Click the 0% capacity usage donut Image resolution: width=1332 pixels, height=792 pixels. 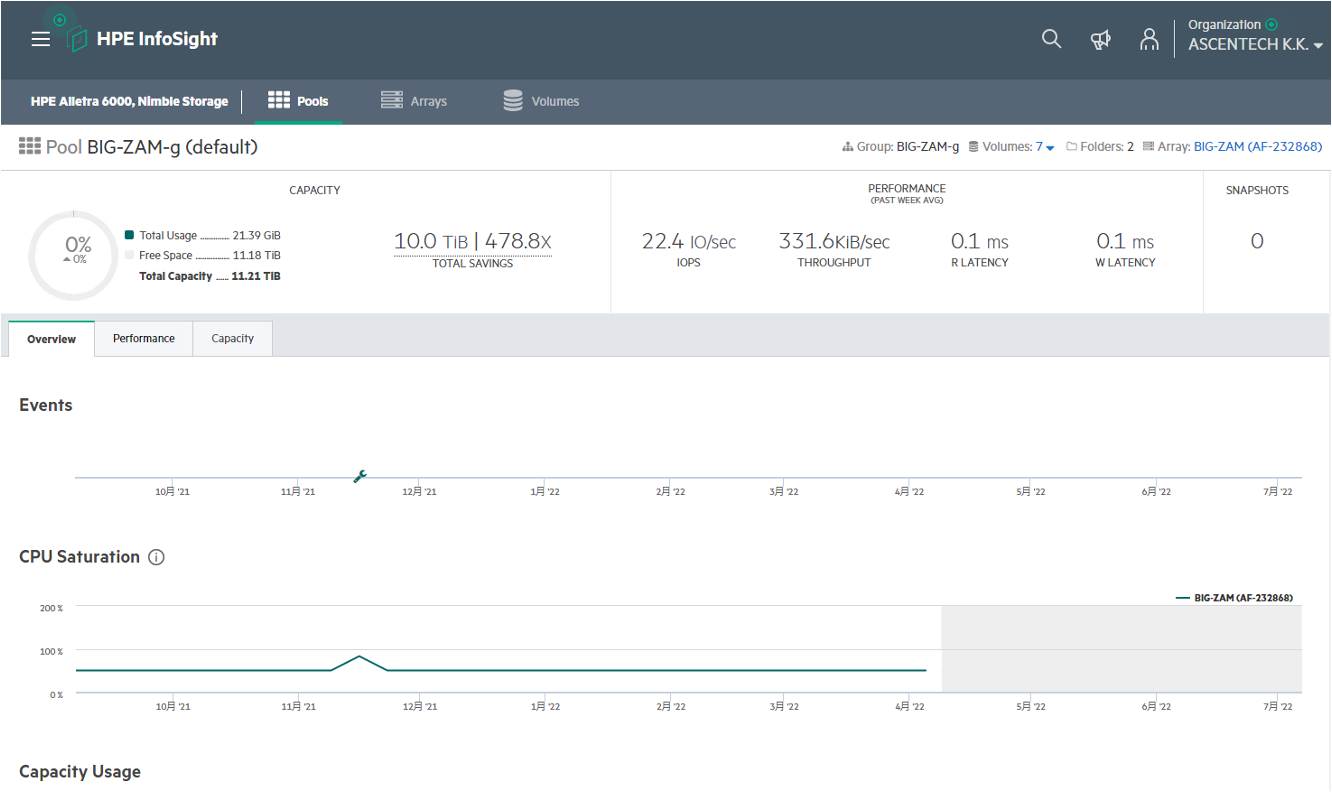(73, 256)
